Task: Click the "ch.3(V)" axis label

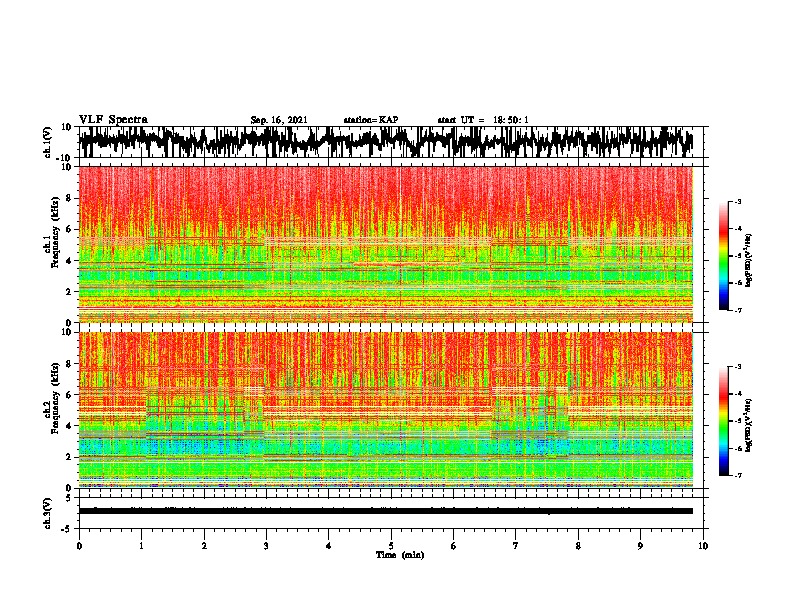Action: tap(45, 514)
